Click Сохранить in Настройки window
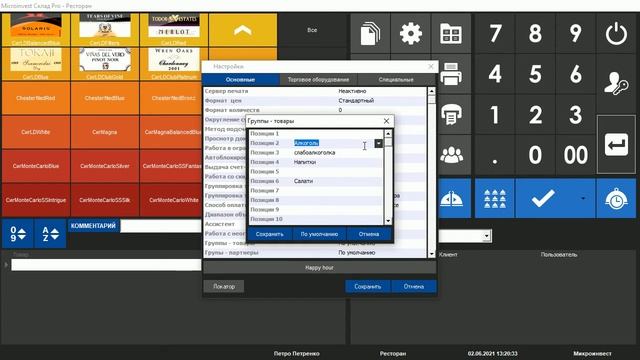The image size is (640, 360). coord(367,287)
